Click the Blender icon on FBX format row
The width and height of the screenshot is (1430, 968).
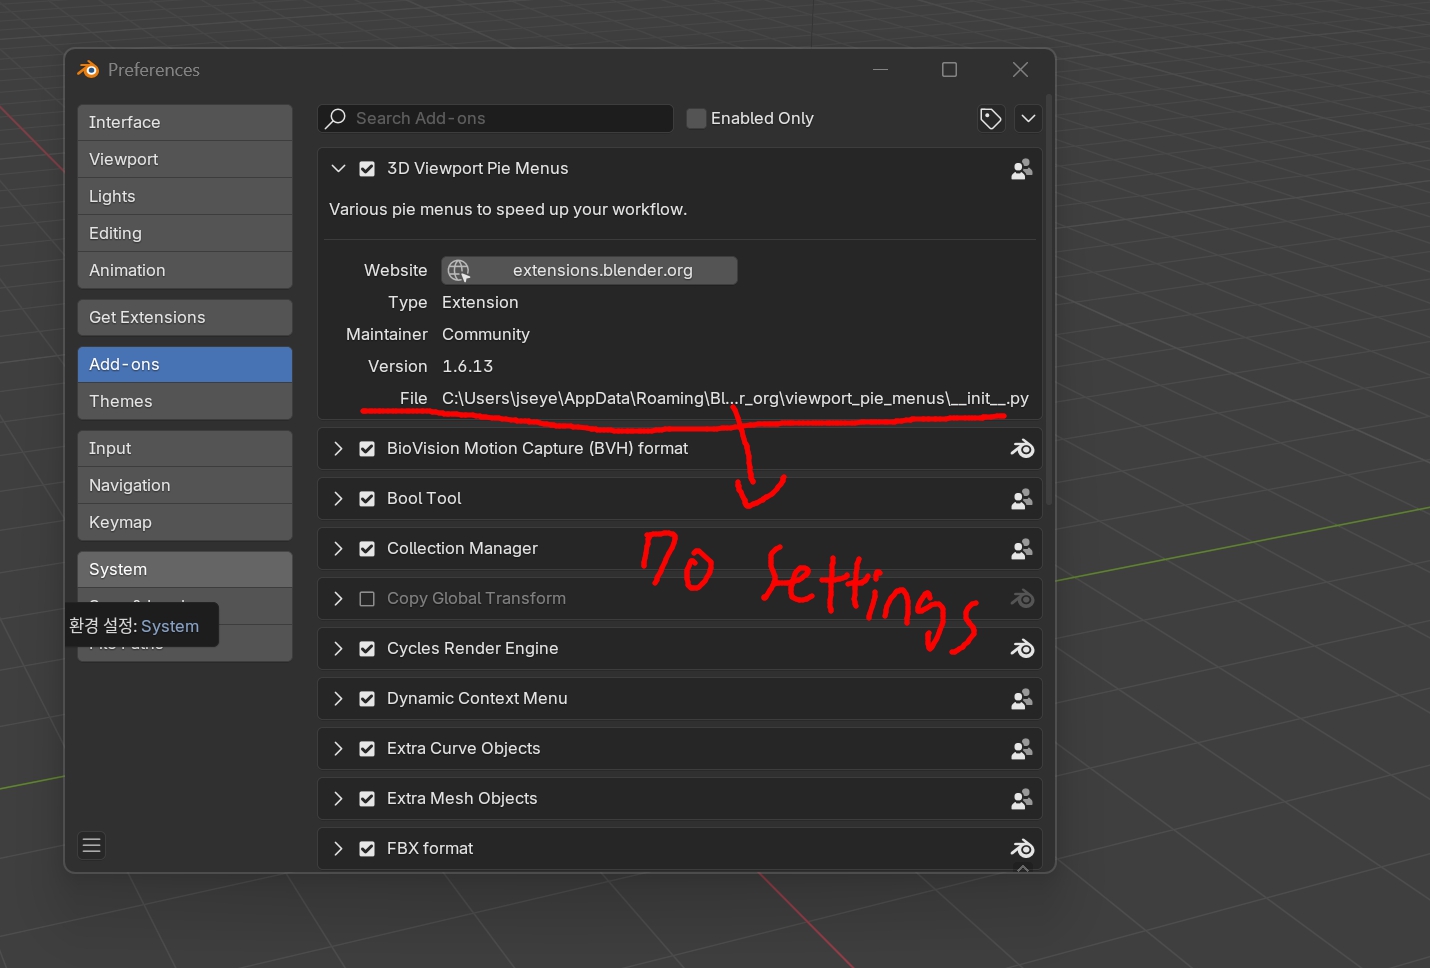click(x=1022, y=849)
